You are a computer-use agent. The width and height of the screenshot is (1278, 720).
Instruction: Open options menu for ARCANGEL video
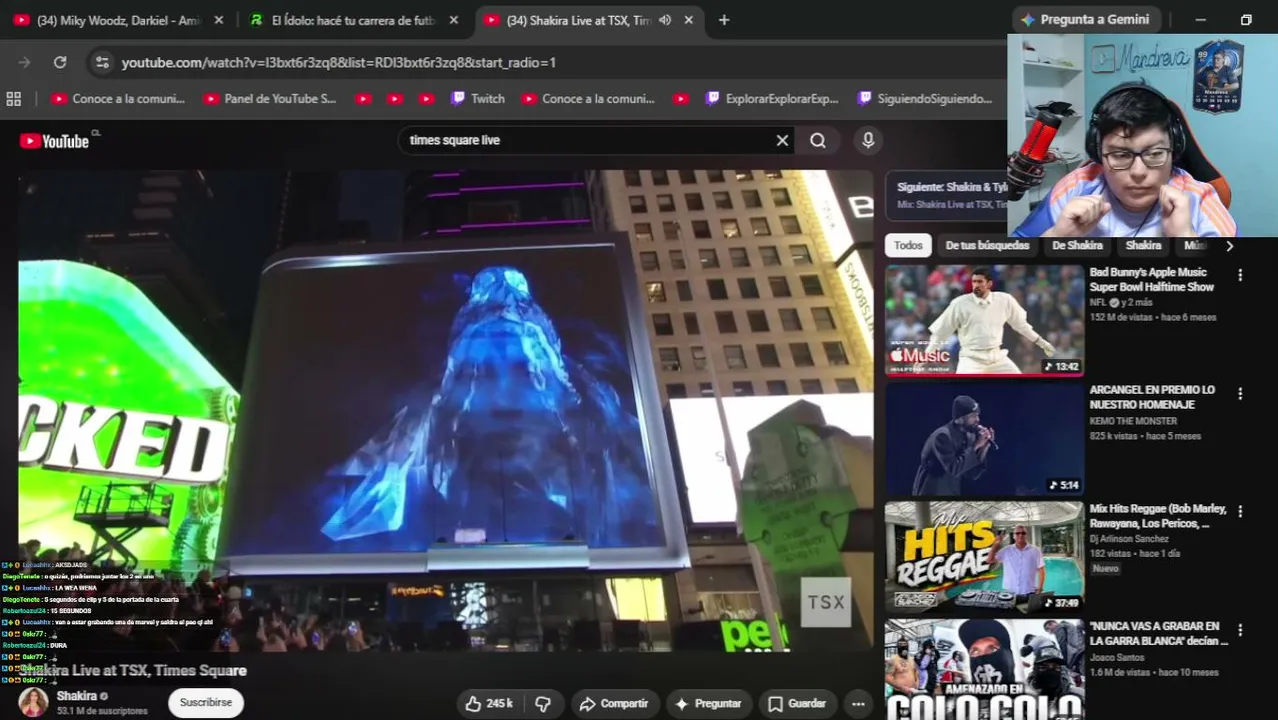point(1240,394)
